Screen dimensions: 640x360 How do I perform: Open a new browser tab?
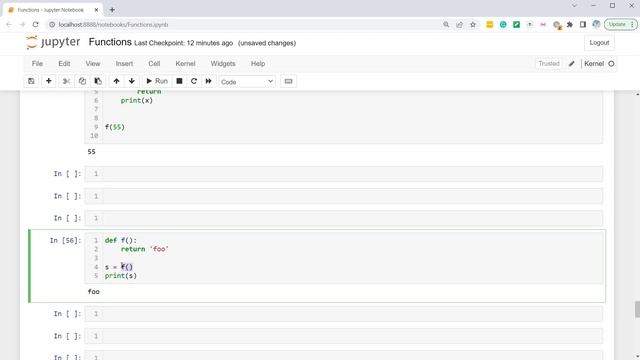[x=112, y=10]
